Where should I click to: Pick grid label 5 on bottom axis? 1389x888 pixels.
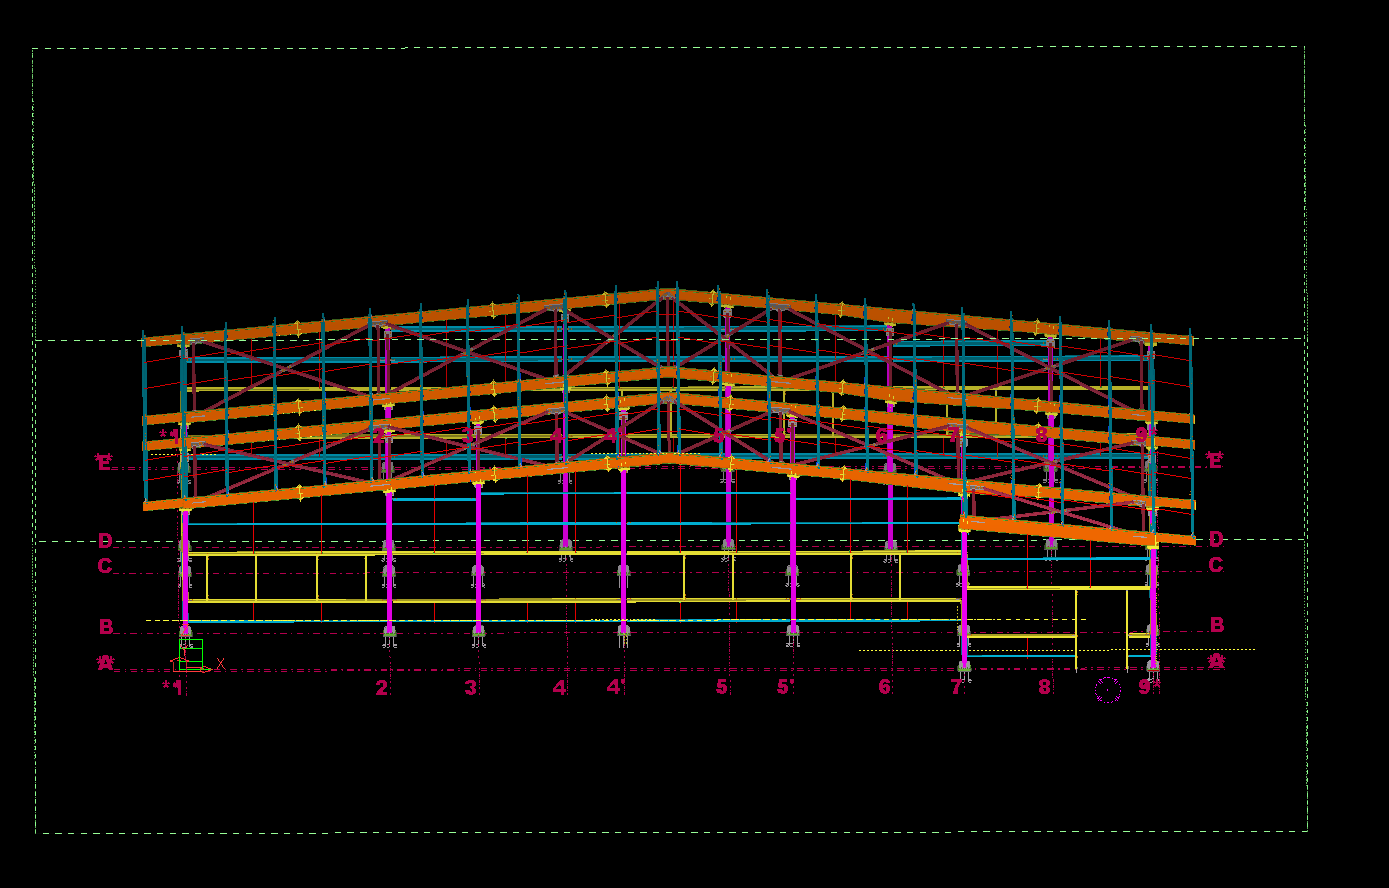click(x=721, y=687)
